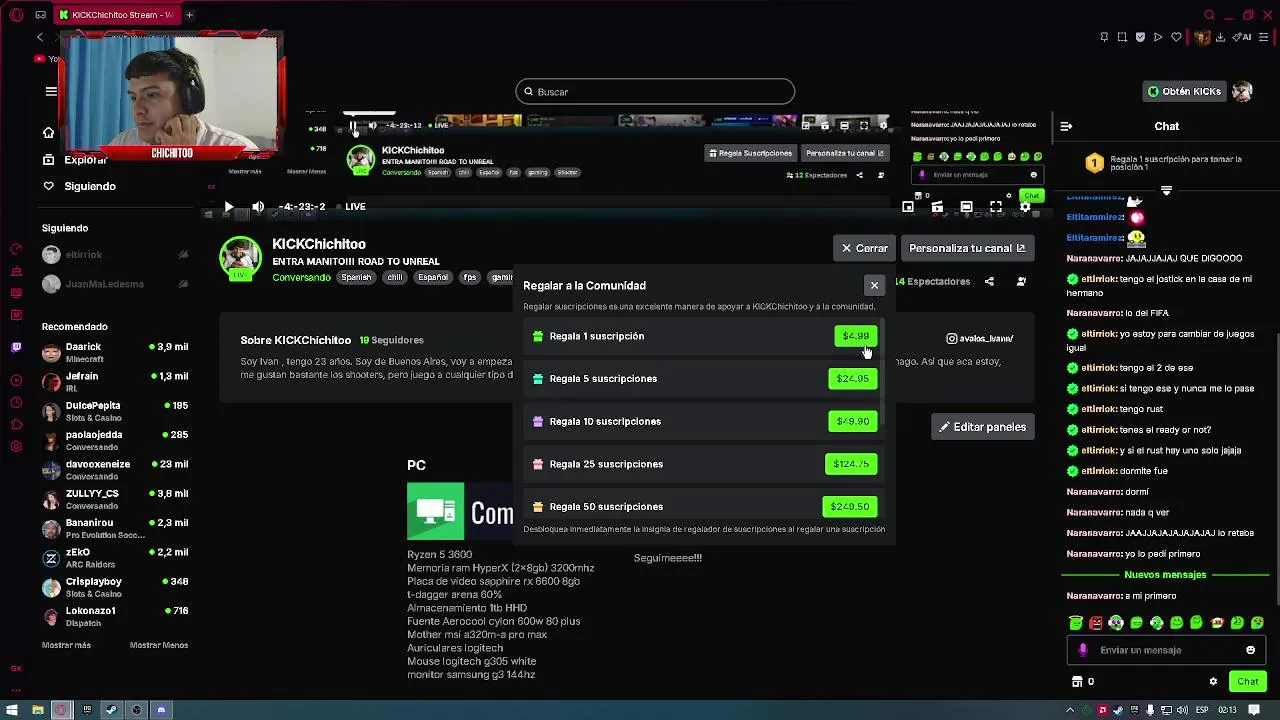Open recommended channel paolaojedda
Image resolution: width=1280 pixels, height=720 pixels.
115,440
